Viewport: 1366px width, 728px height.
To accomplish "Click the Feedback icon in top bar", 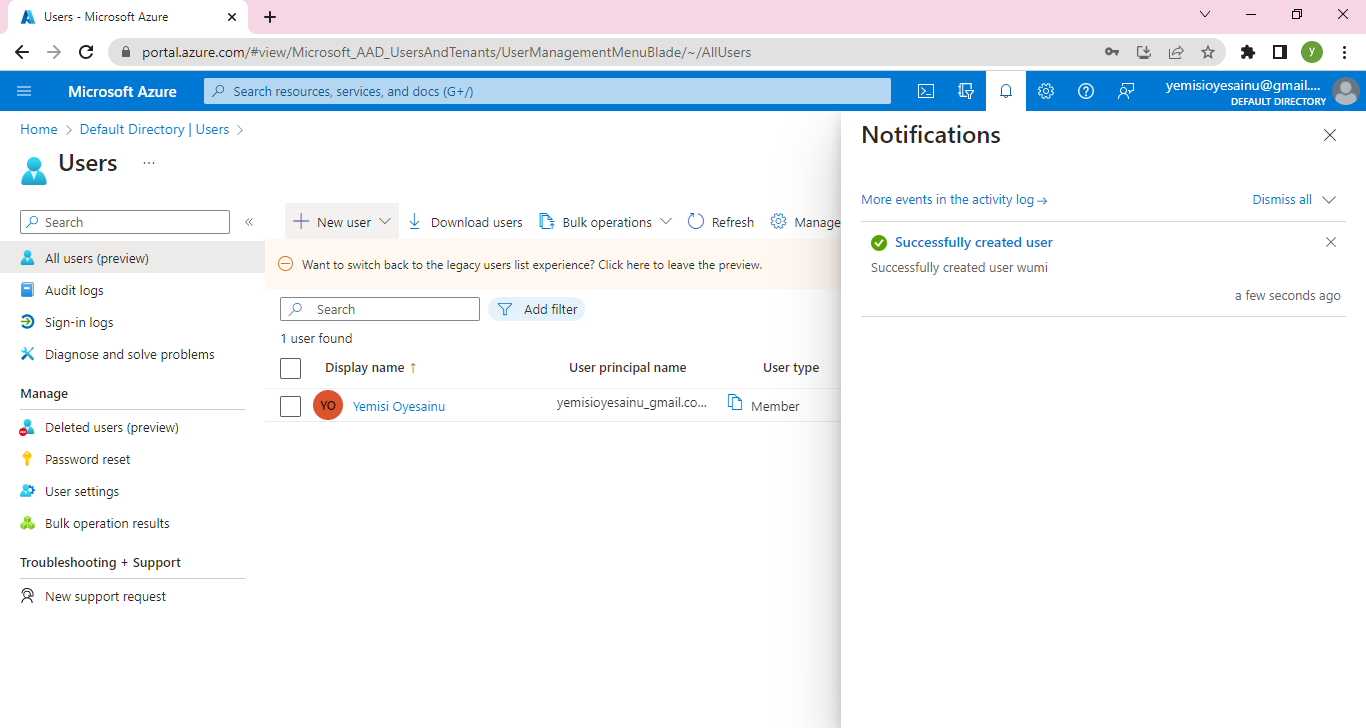I will click(1126, 91).
